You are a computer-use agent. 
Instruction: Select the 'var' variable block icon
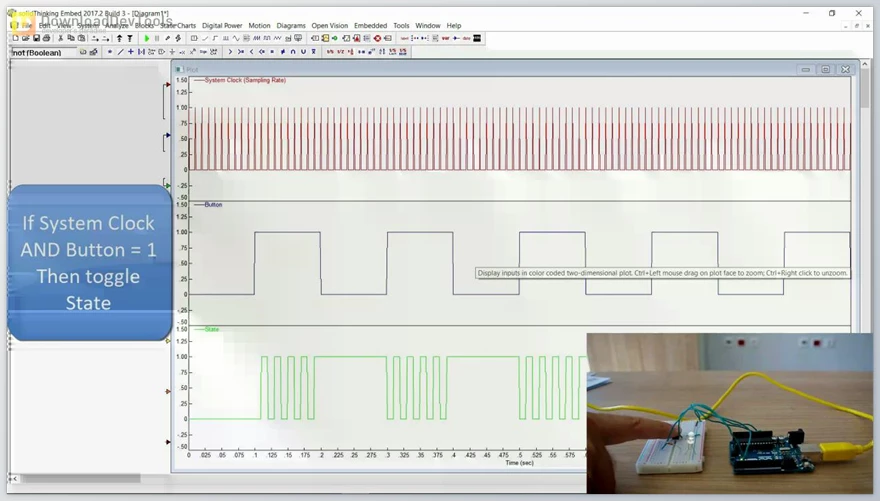[x=445, y=38]
